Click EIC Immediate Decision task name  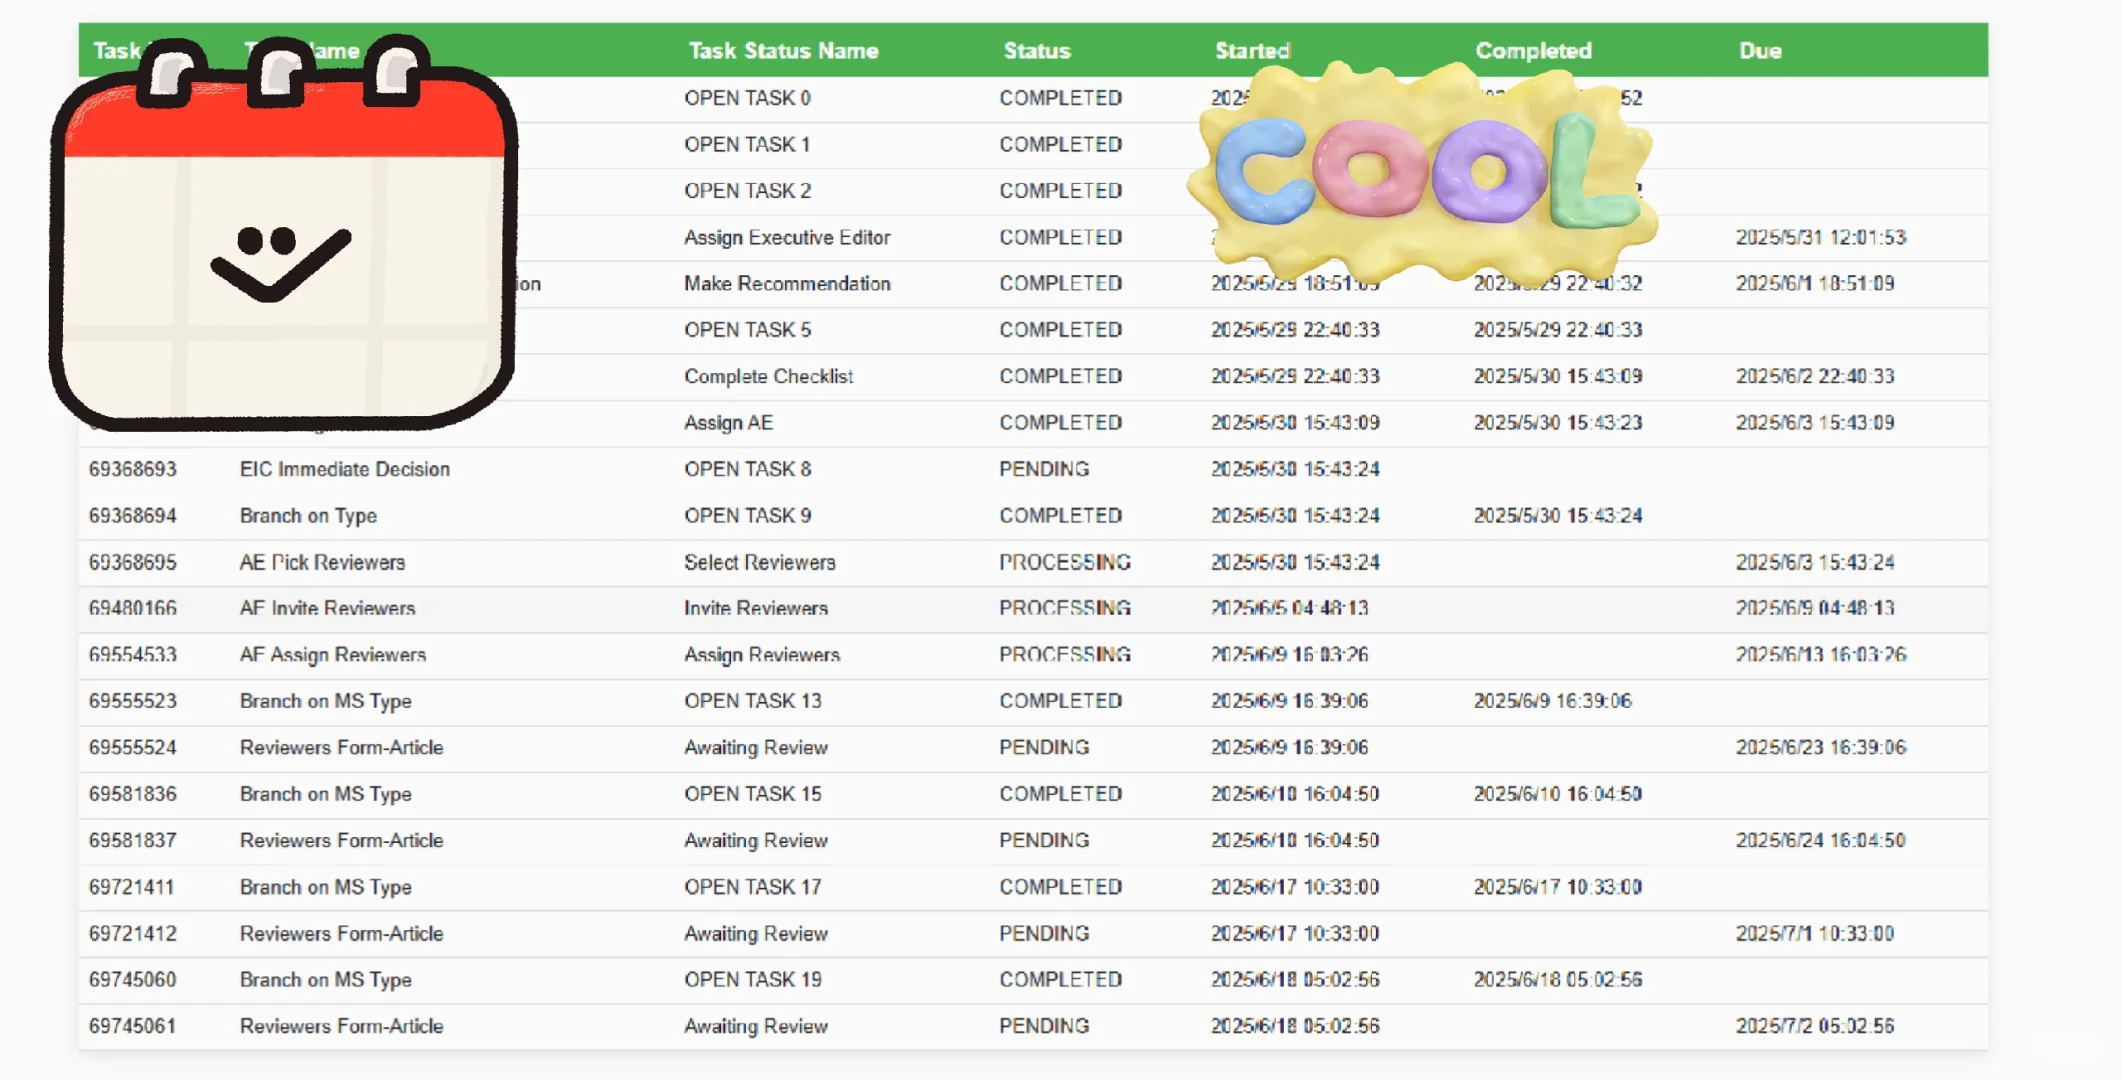[x=344, y=469]
